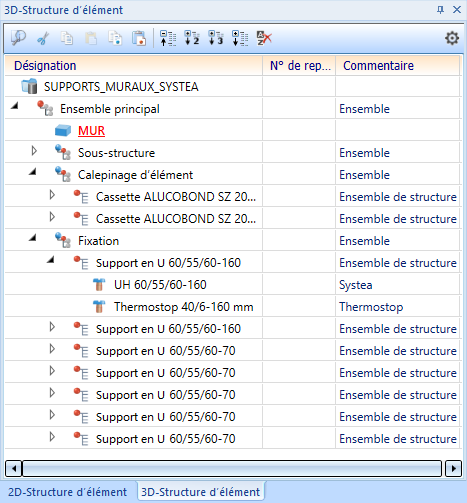Open the gear settings icon
467x503 pixels.
[x=452, y=38]
